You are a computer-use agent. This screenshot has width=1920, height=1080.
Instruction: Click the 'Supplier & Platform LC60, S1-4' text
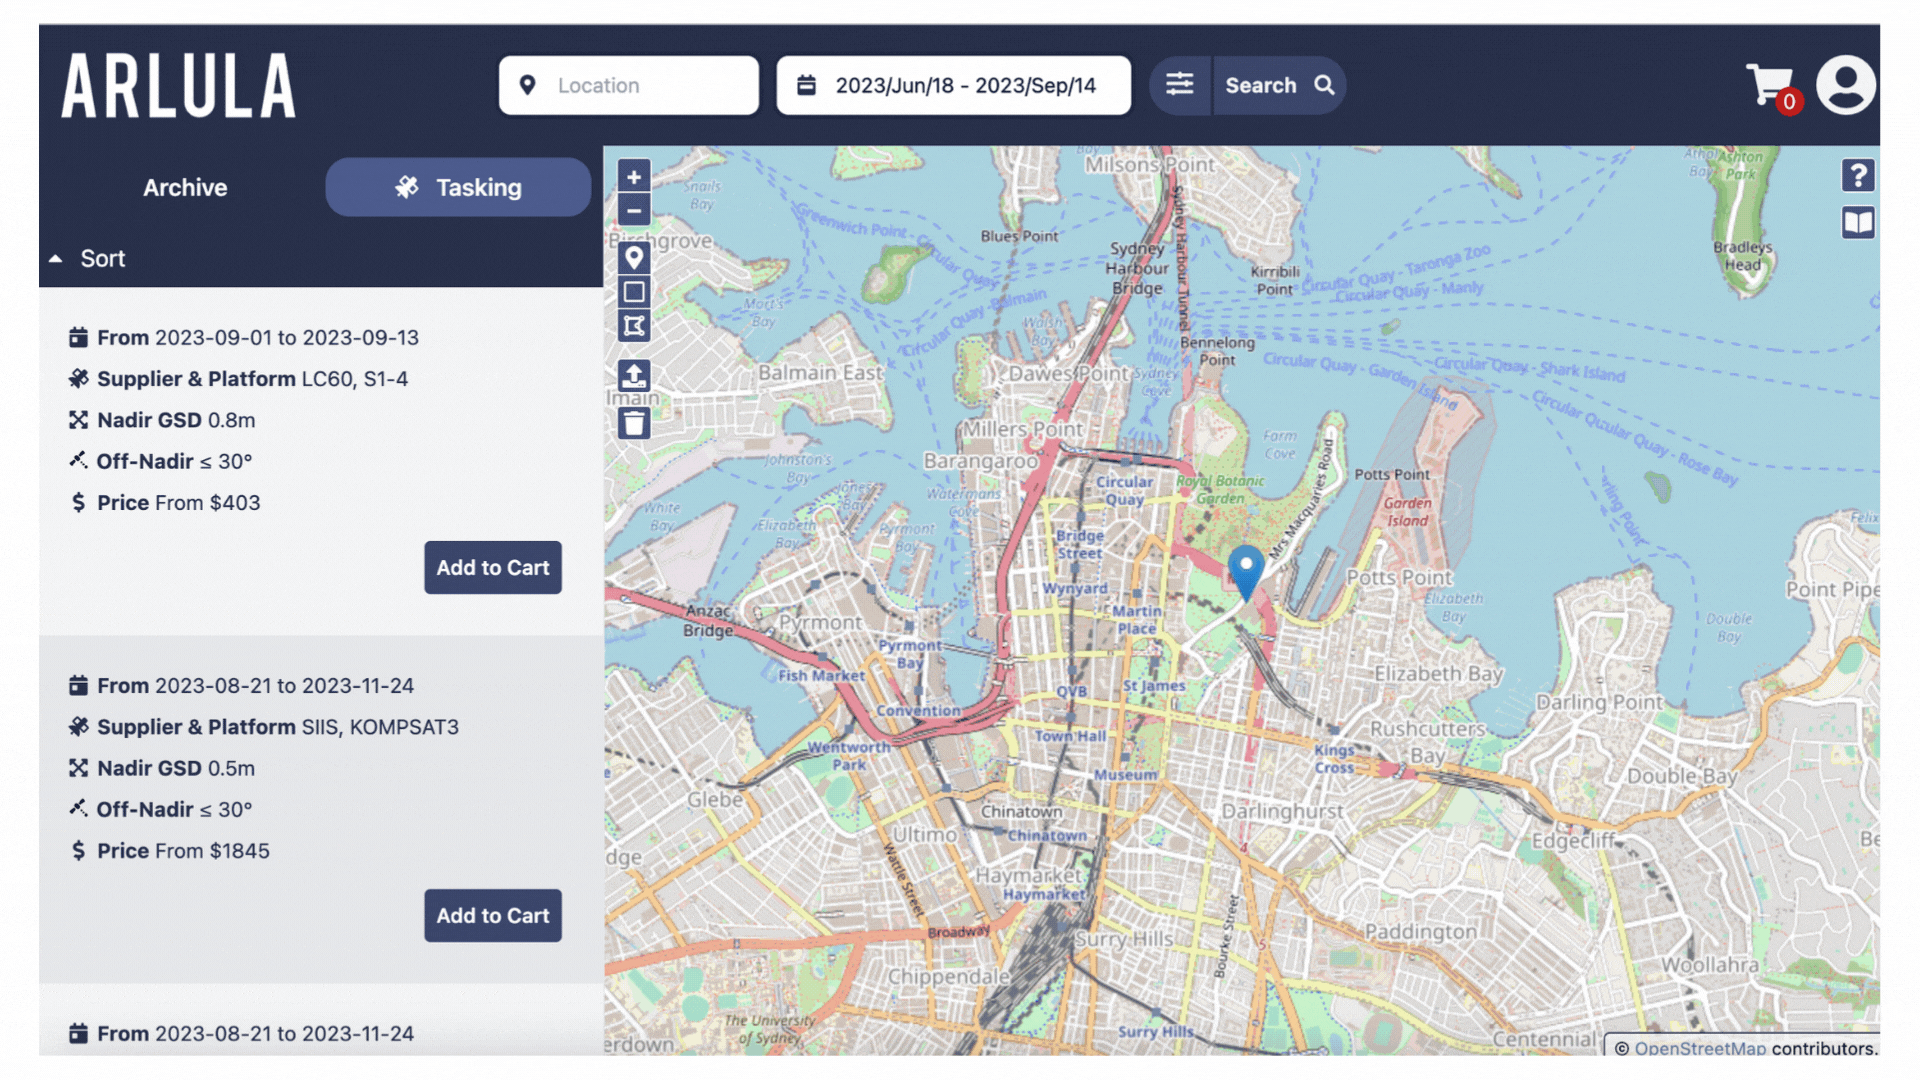pyautogui.click(x=252, y=379)
